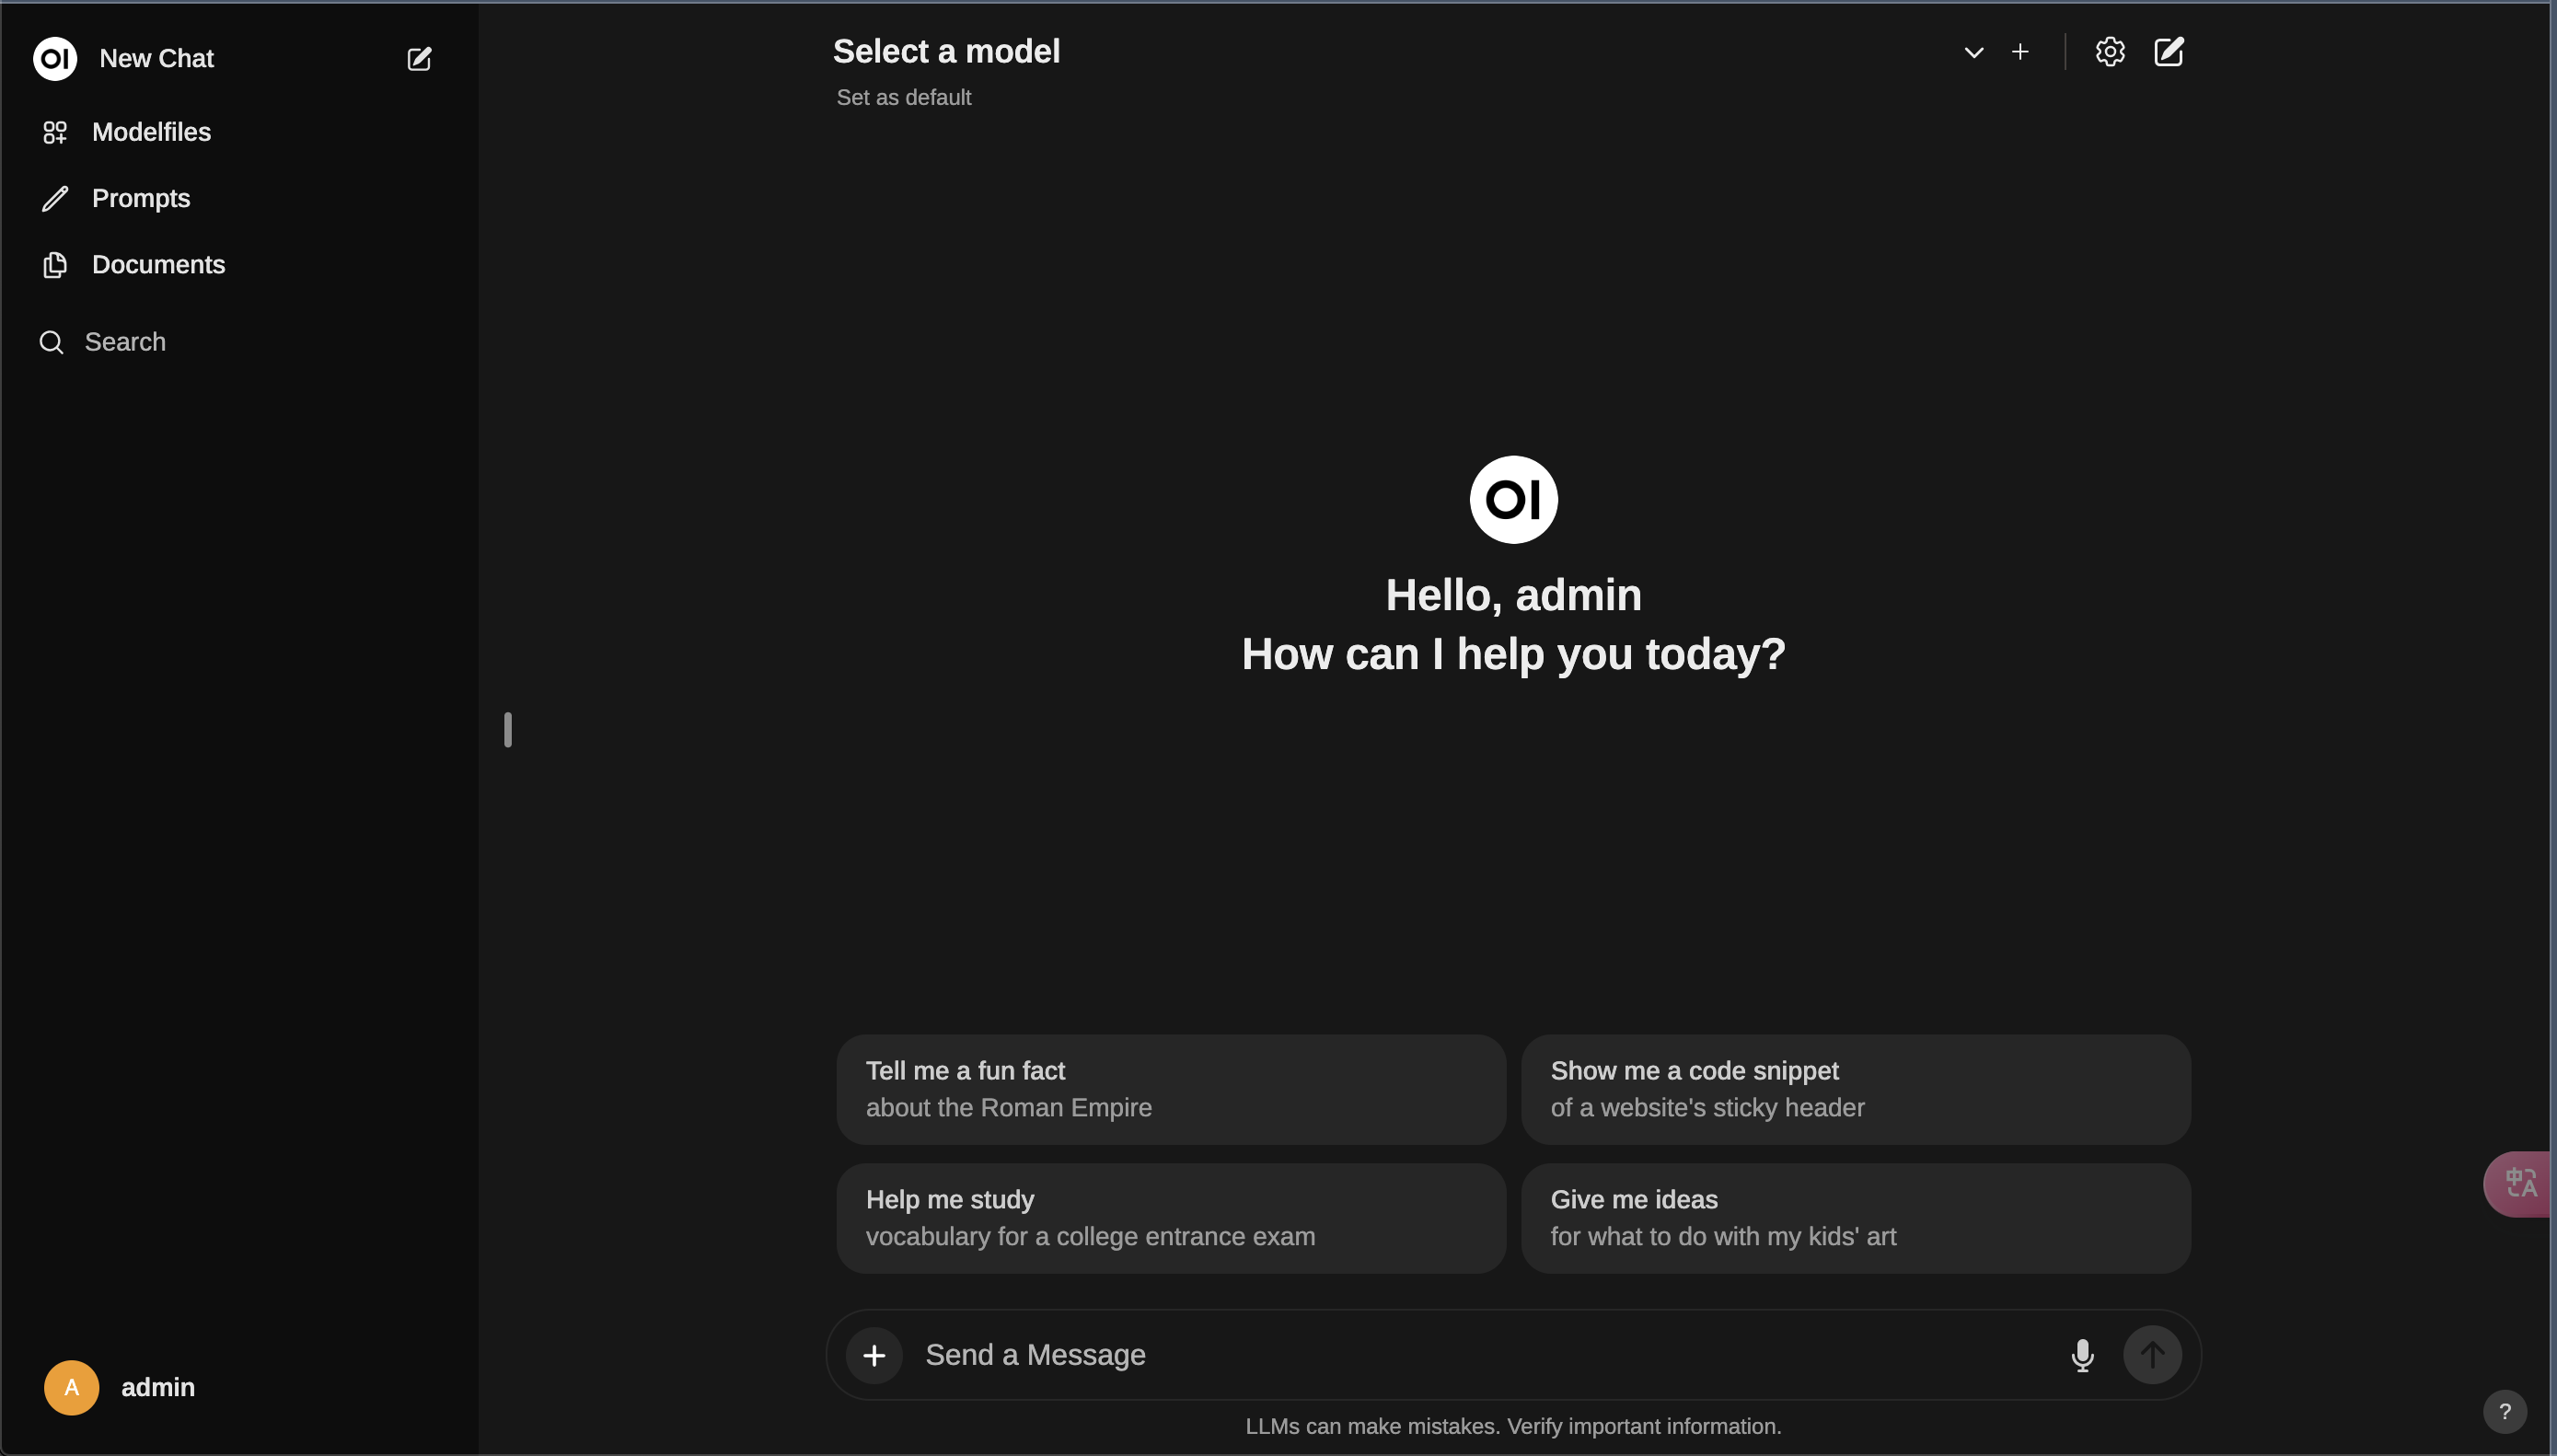Viewport: 2557px width, 1456px height.
Task: Activate the microphone voice input
Action: 2082,1355
